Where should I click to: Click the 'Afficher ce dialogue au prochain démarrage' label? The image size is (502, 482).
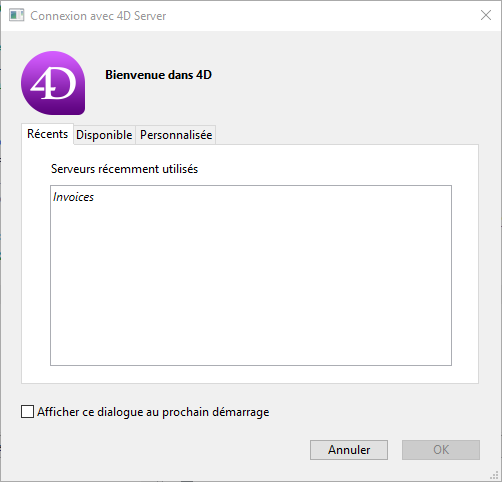(x=153, y=412)
